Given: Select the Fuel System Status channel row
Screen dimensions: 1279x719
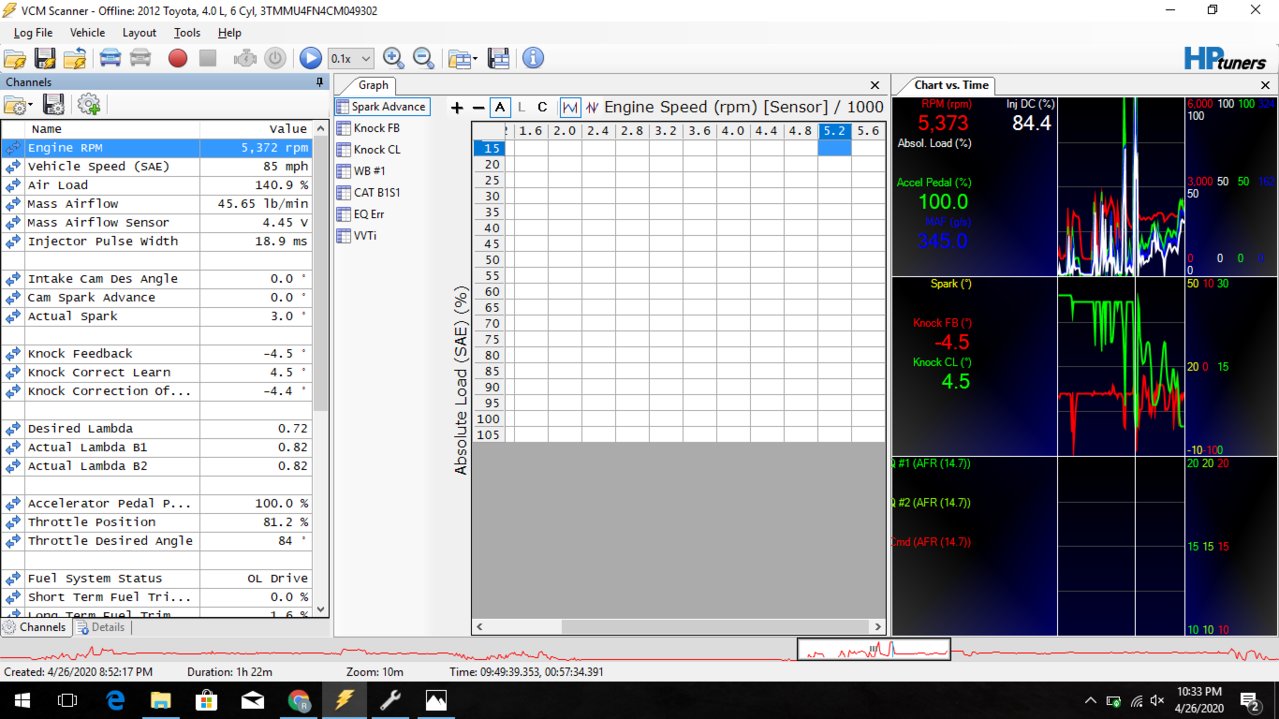Looking at the screenshot, I should click(157, 578).
